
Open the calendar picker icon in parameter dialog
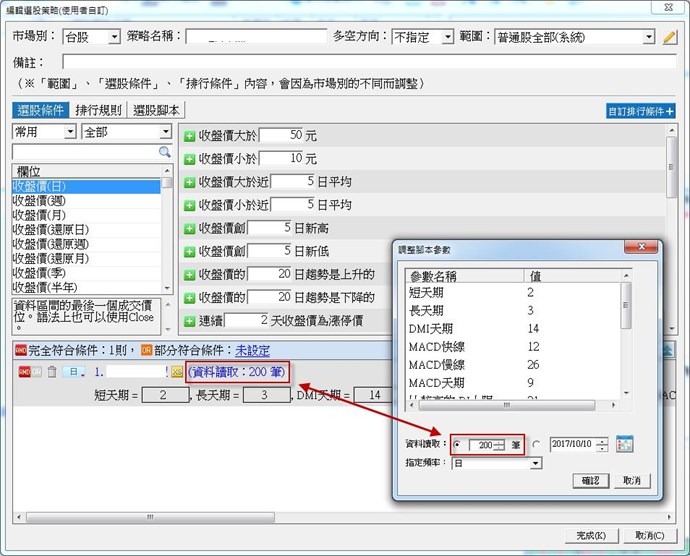coord(626,444)
